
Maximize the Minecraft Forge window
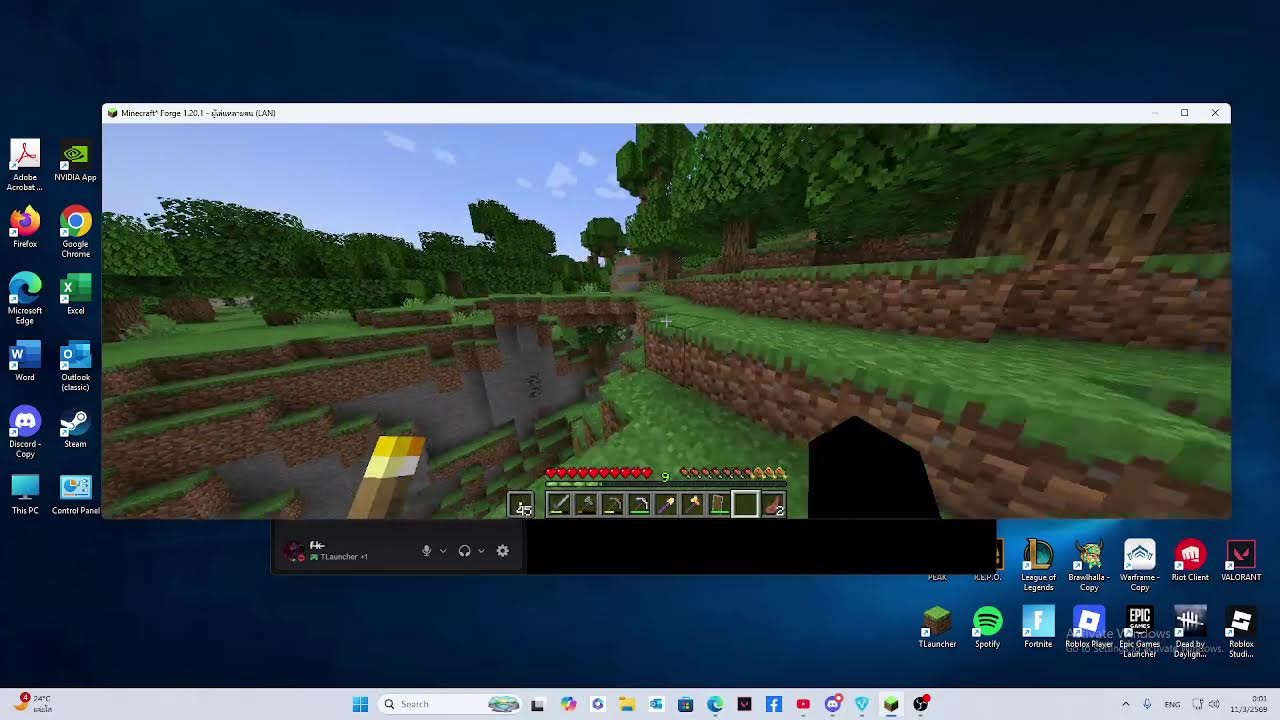click(1185, 113)
